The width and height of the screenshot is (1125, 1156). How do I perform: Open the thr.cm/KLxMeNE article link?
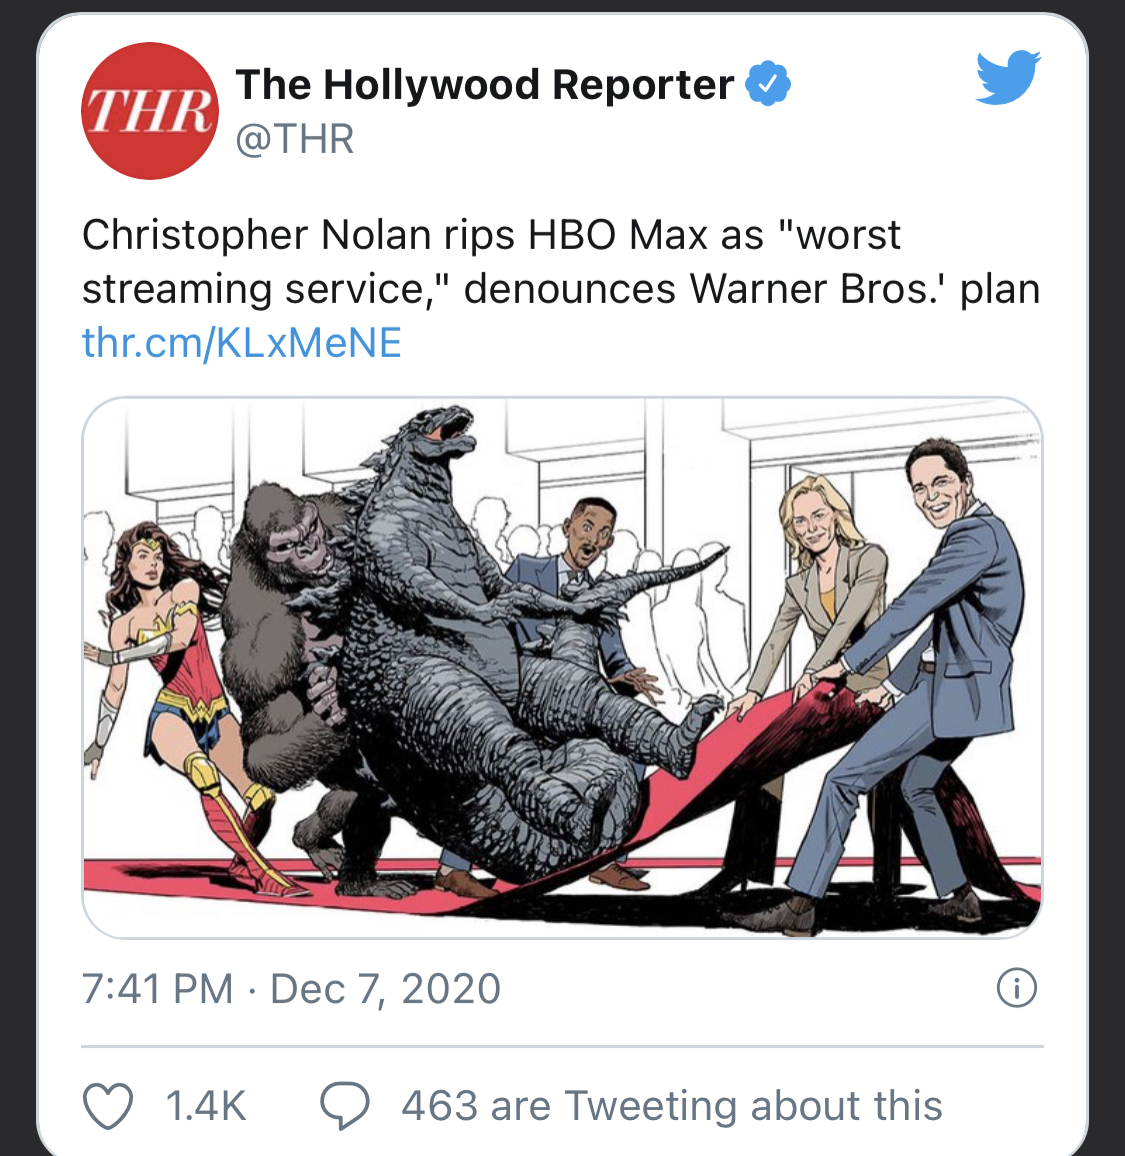point(242,343)
